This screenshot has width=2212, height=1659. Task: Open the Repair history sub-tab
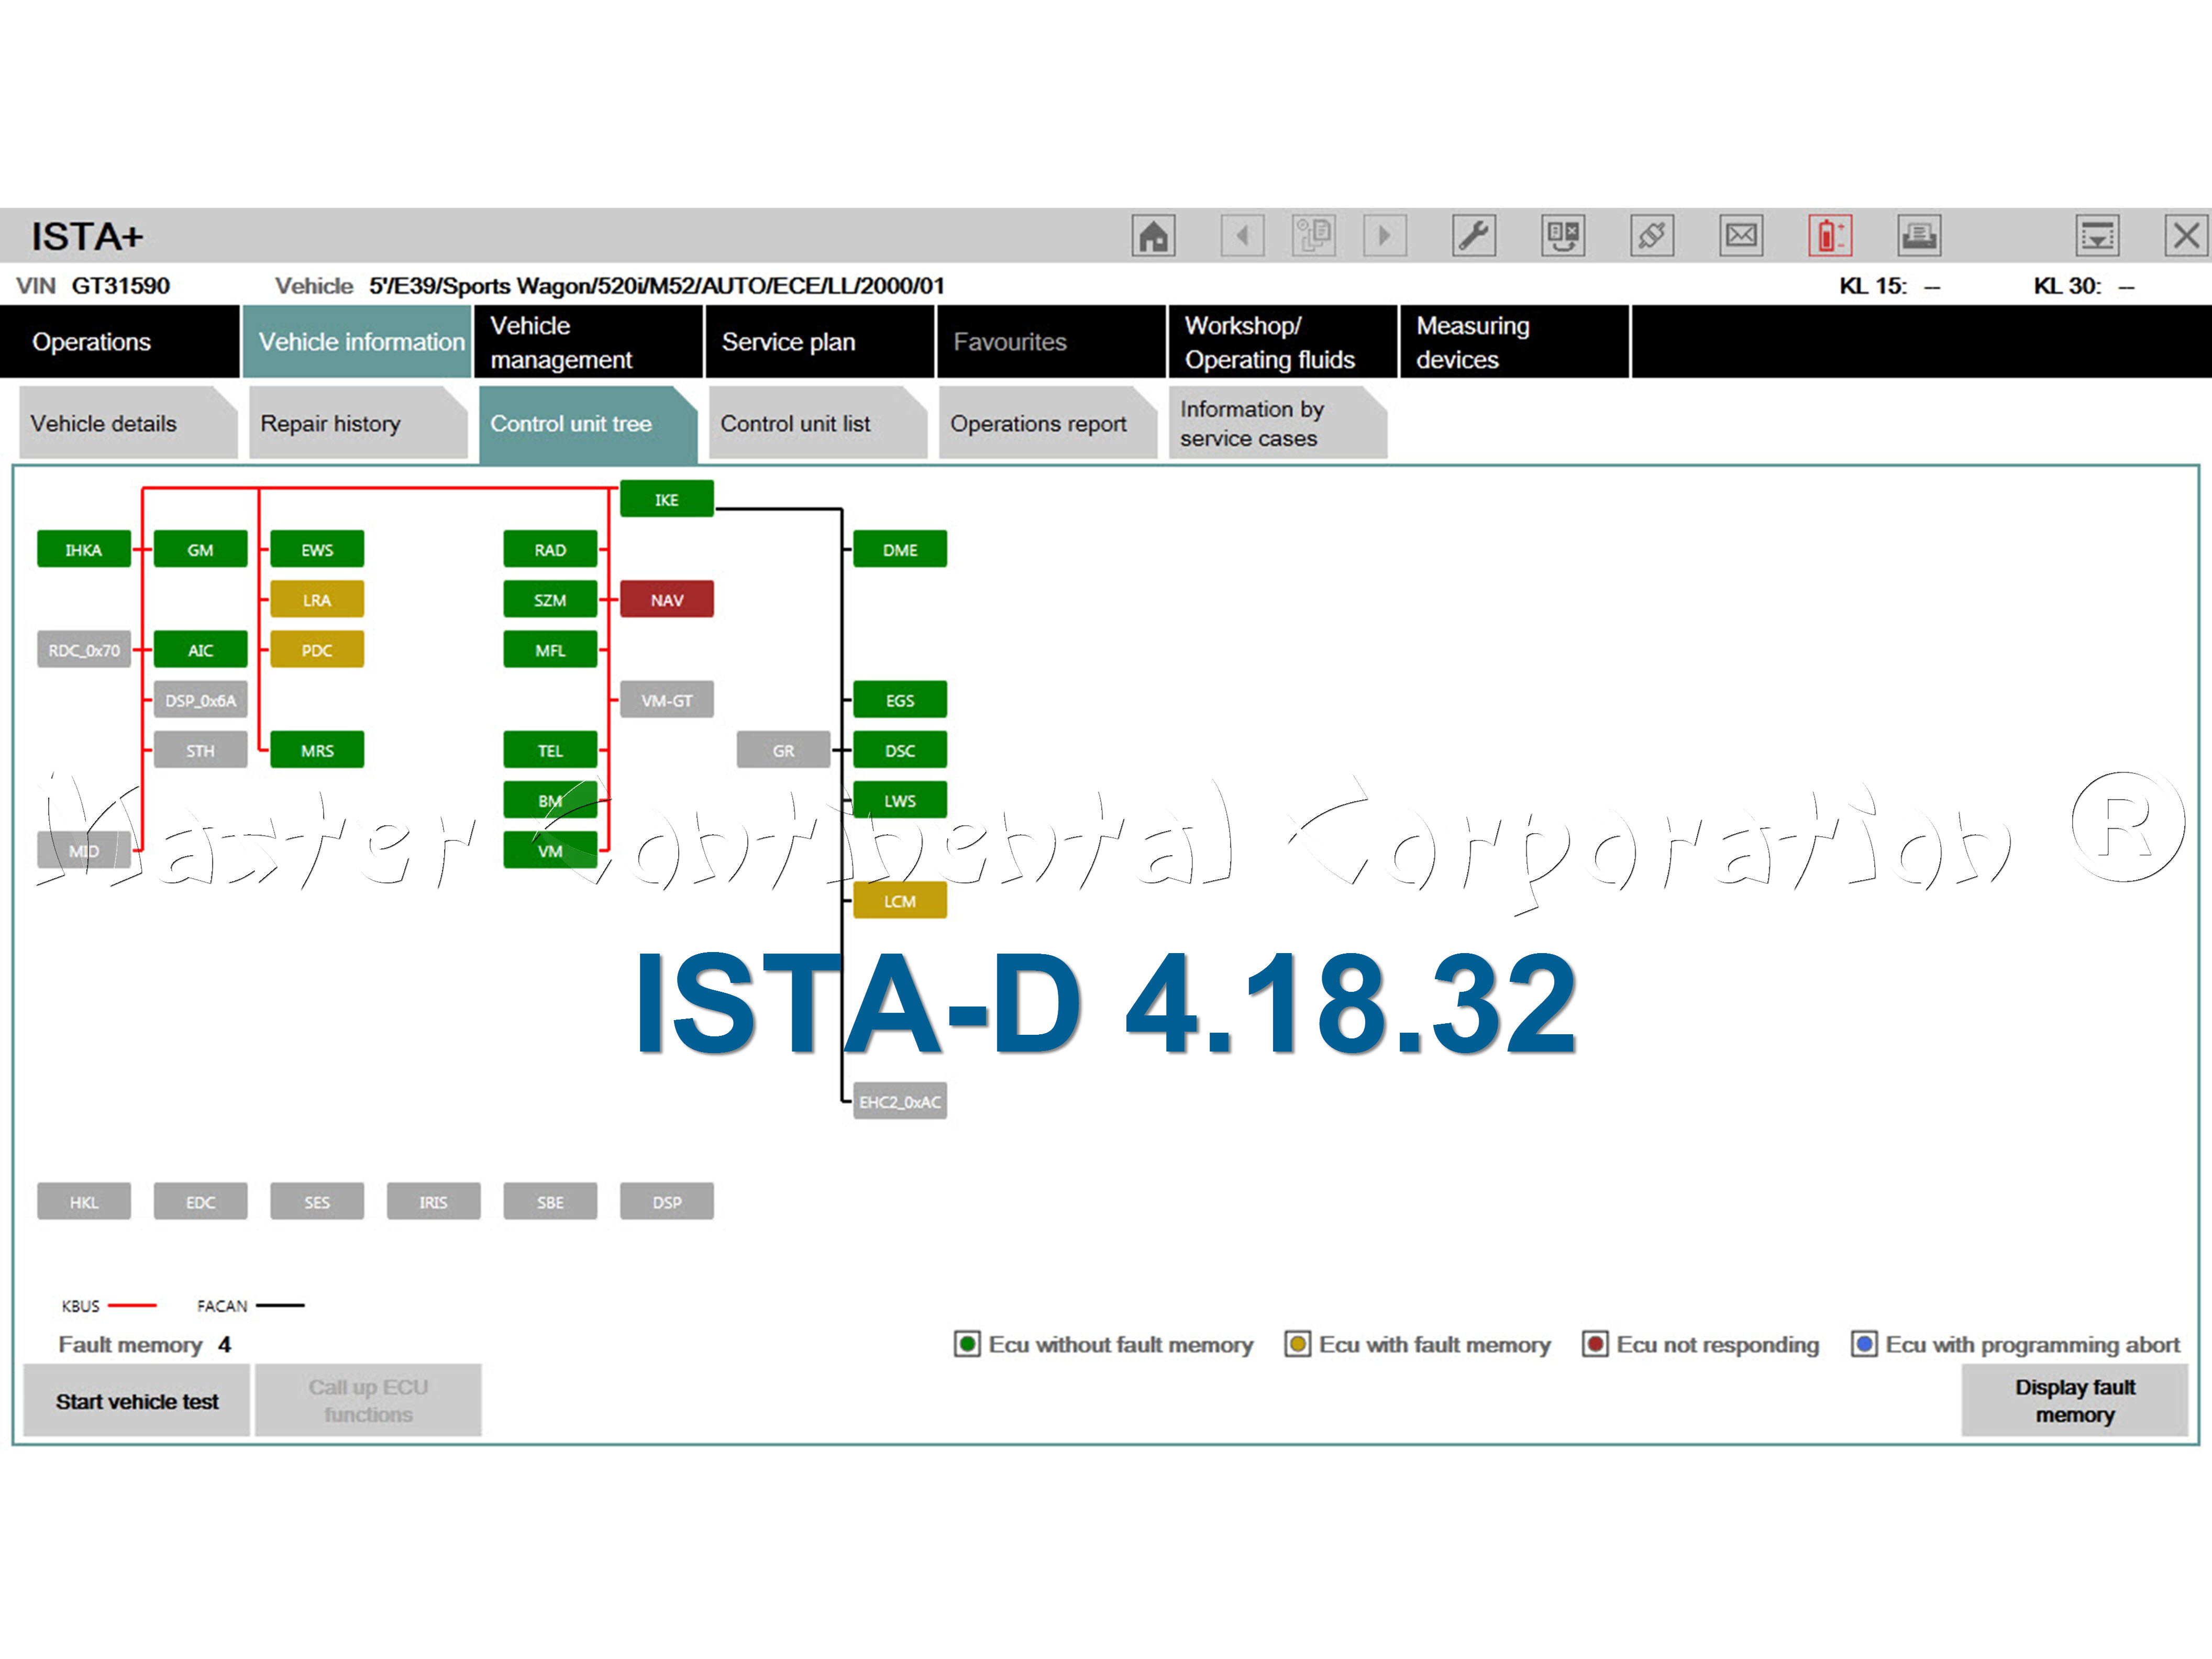(358, 423)
